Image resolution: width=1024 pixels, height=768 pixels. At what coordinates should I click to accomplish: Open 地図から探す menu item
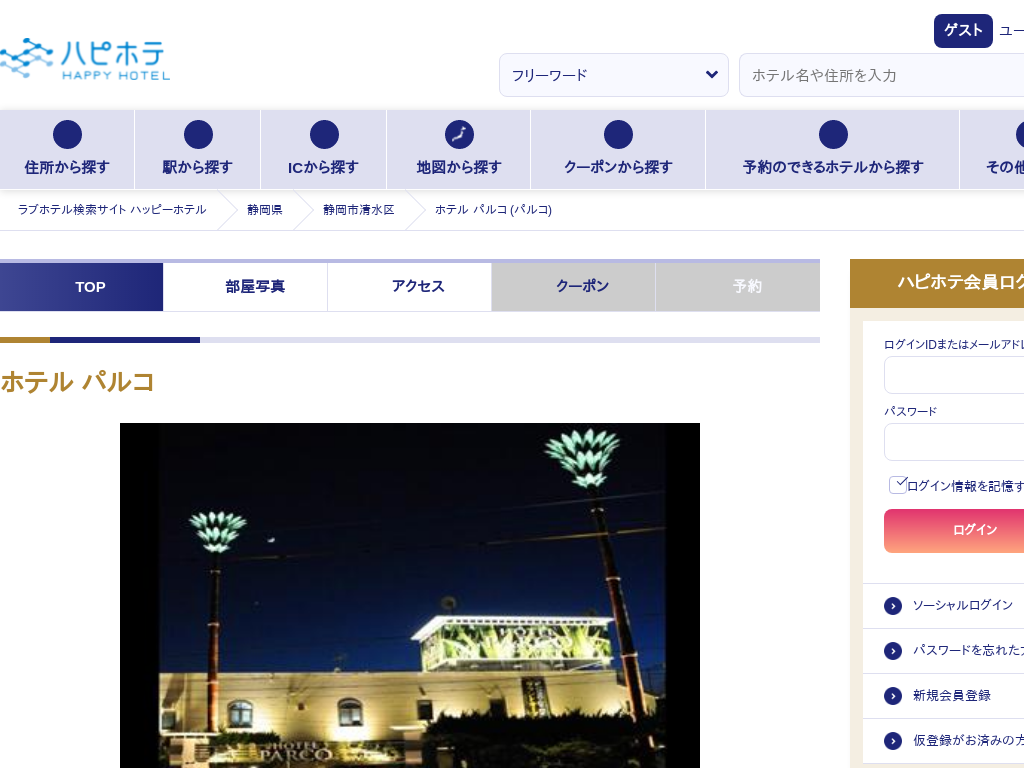(x=458, y=150)
